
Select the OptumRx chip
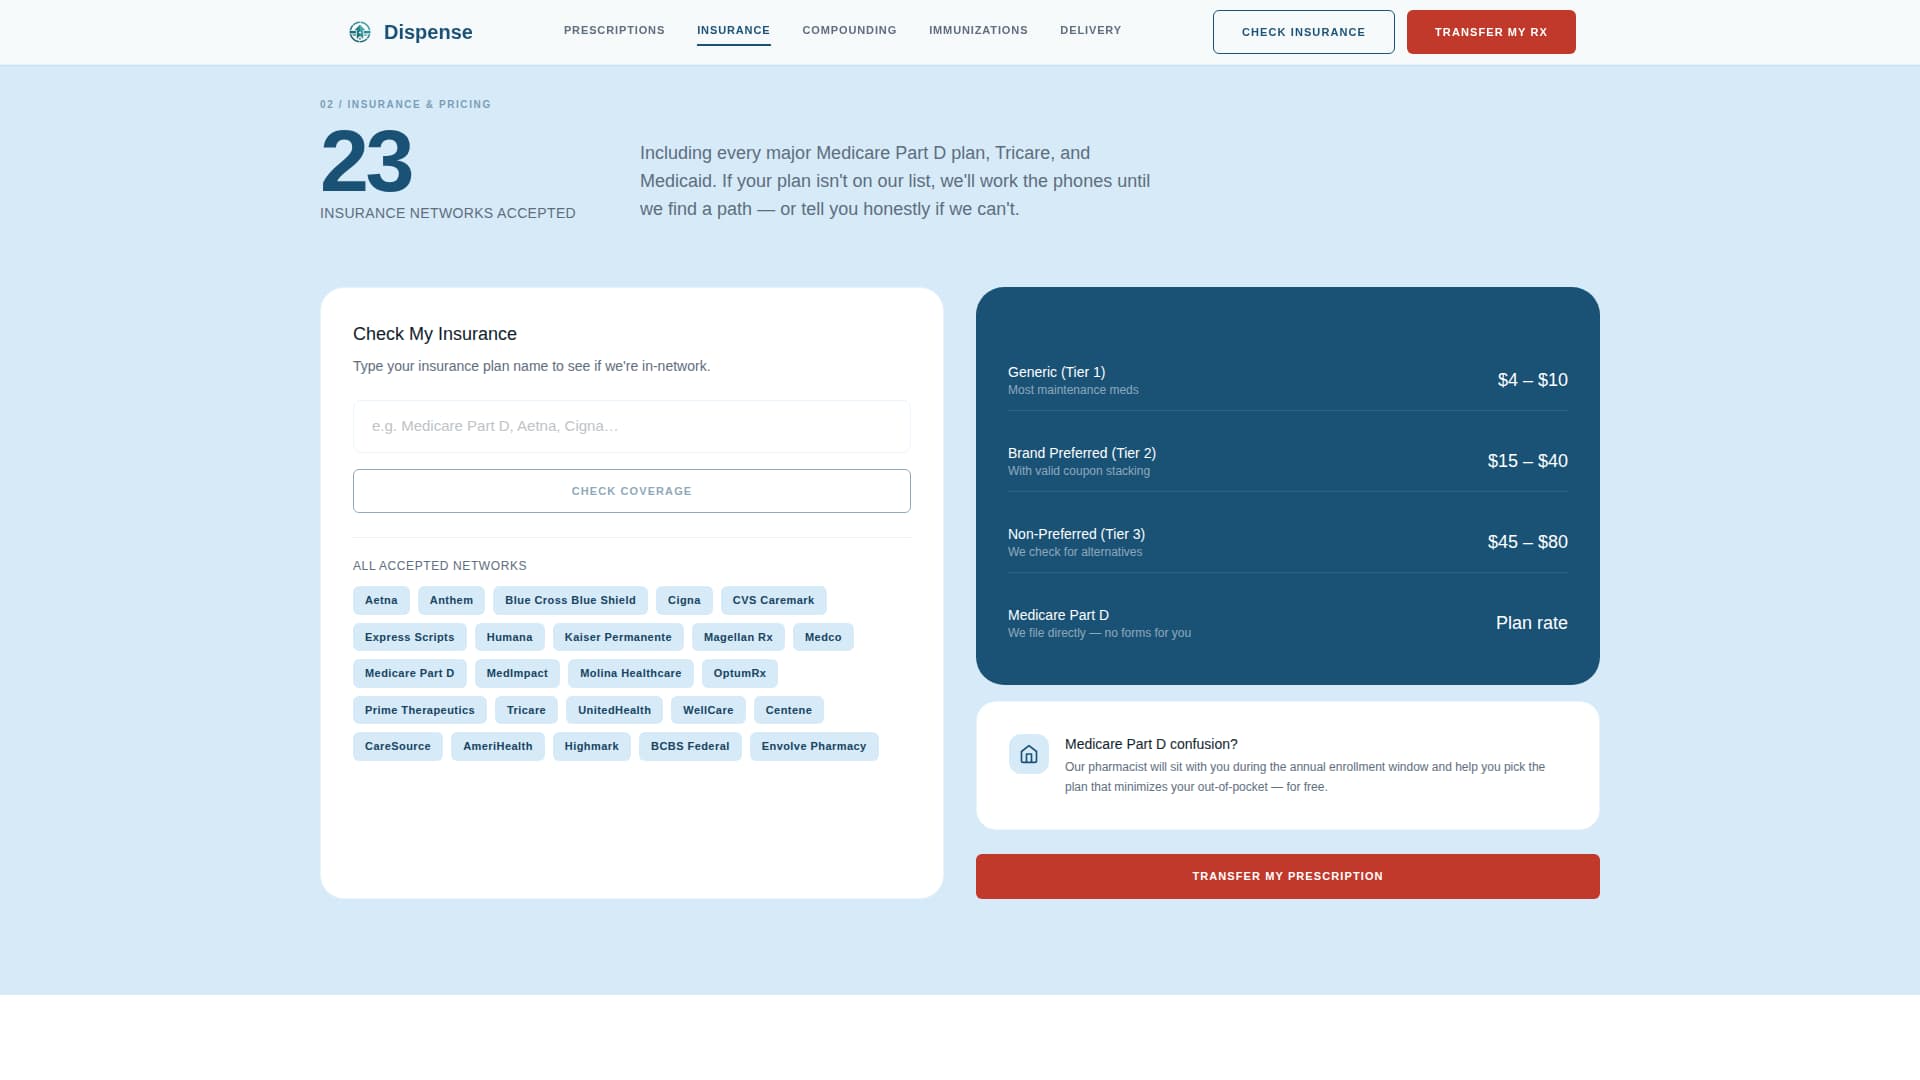pos(739,673)
